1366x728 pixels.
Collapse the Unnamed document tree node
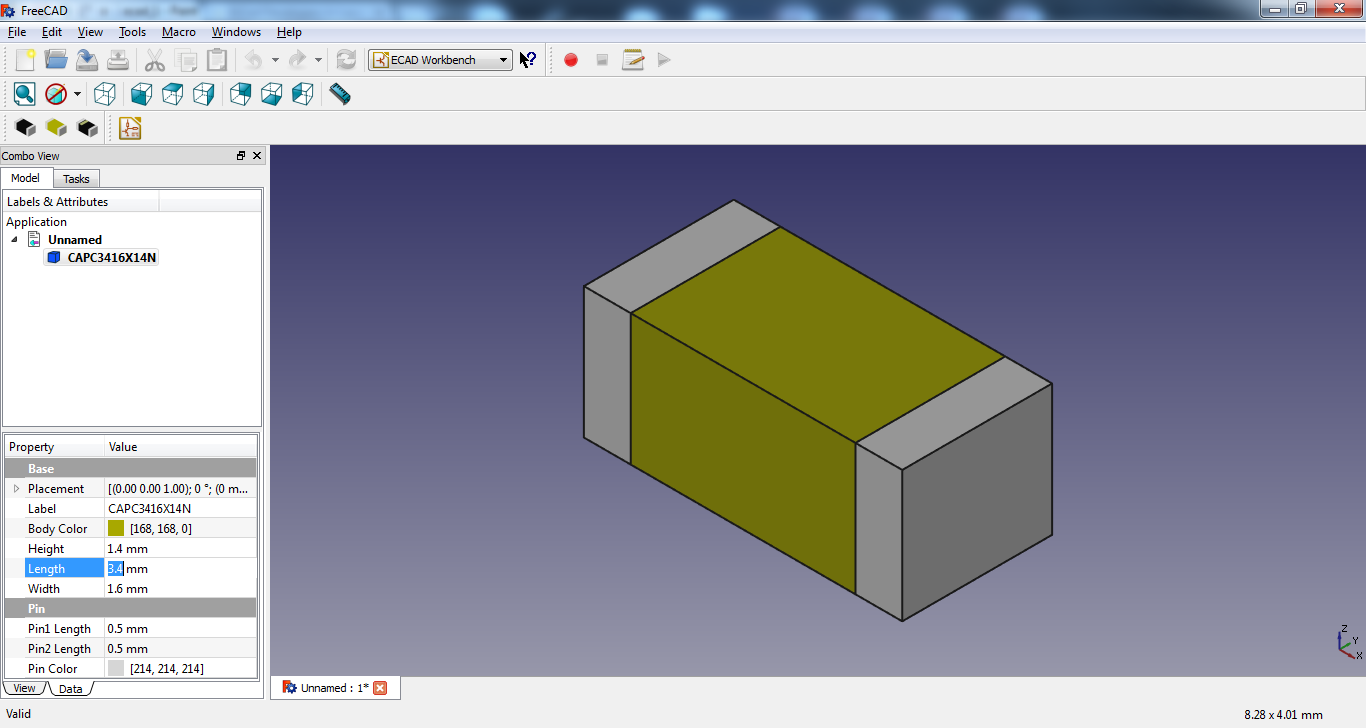point(14,240)
